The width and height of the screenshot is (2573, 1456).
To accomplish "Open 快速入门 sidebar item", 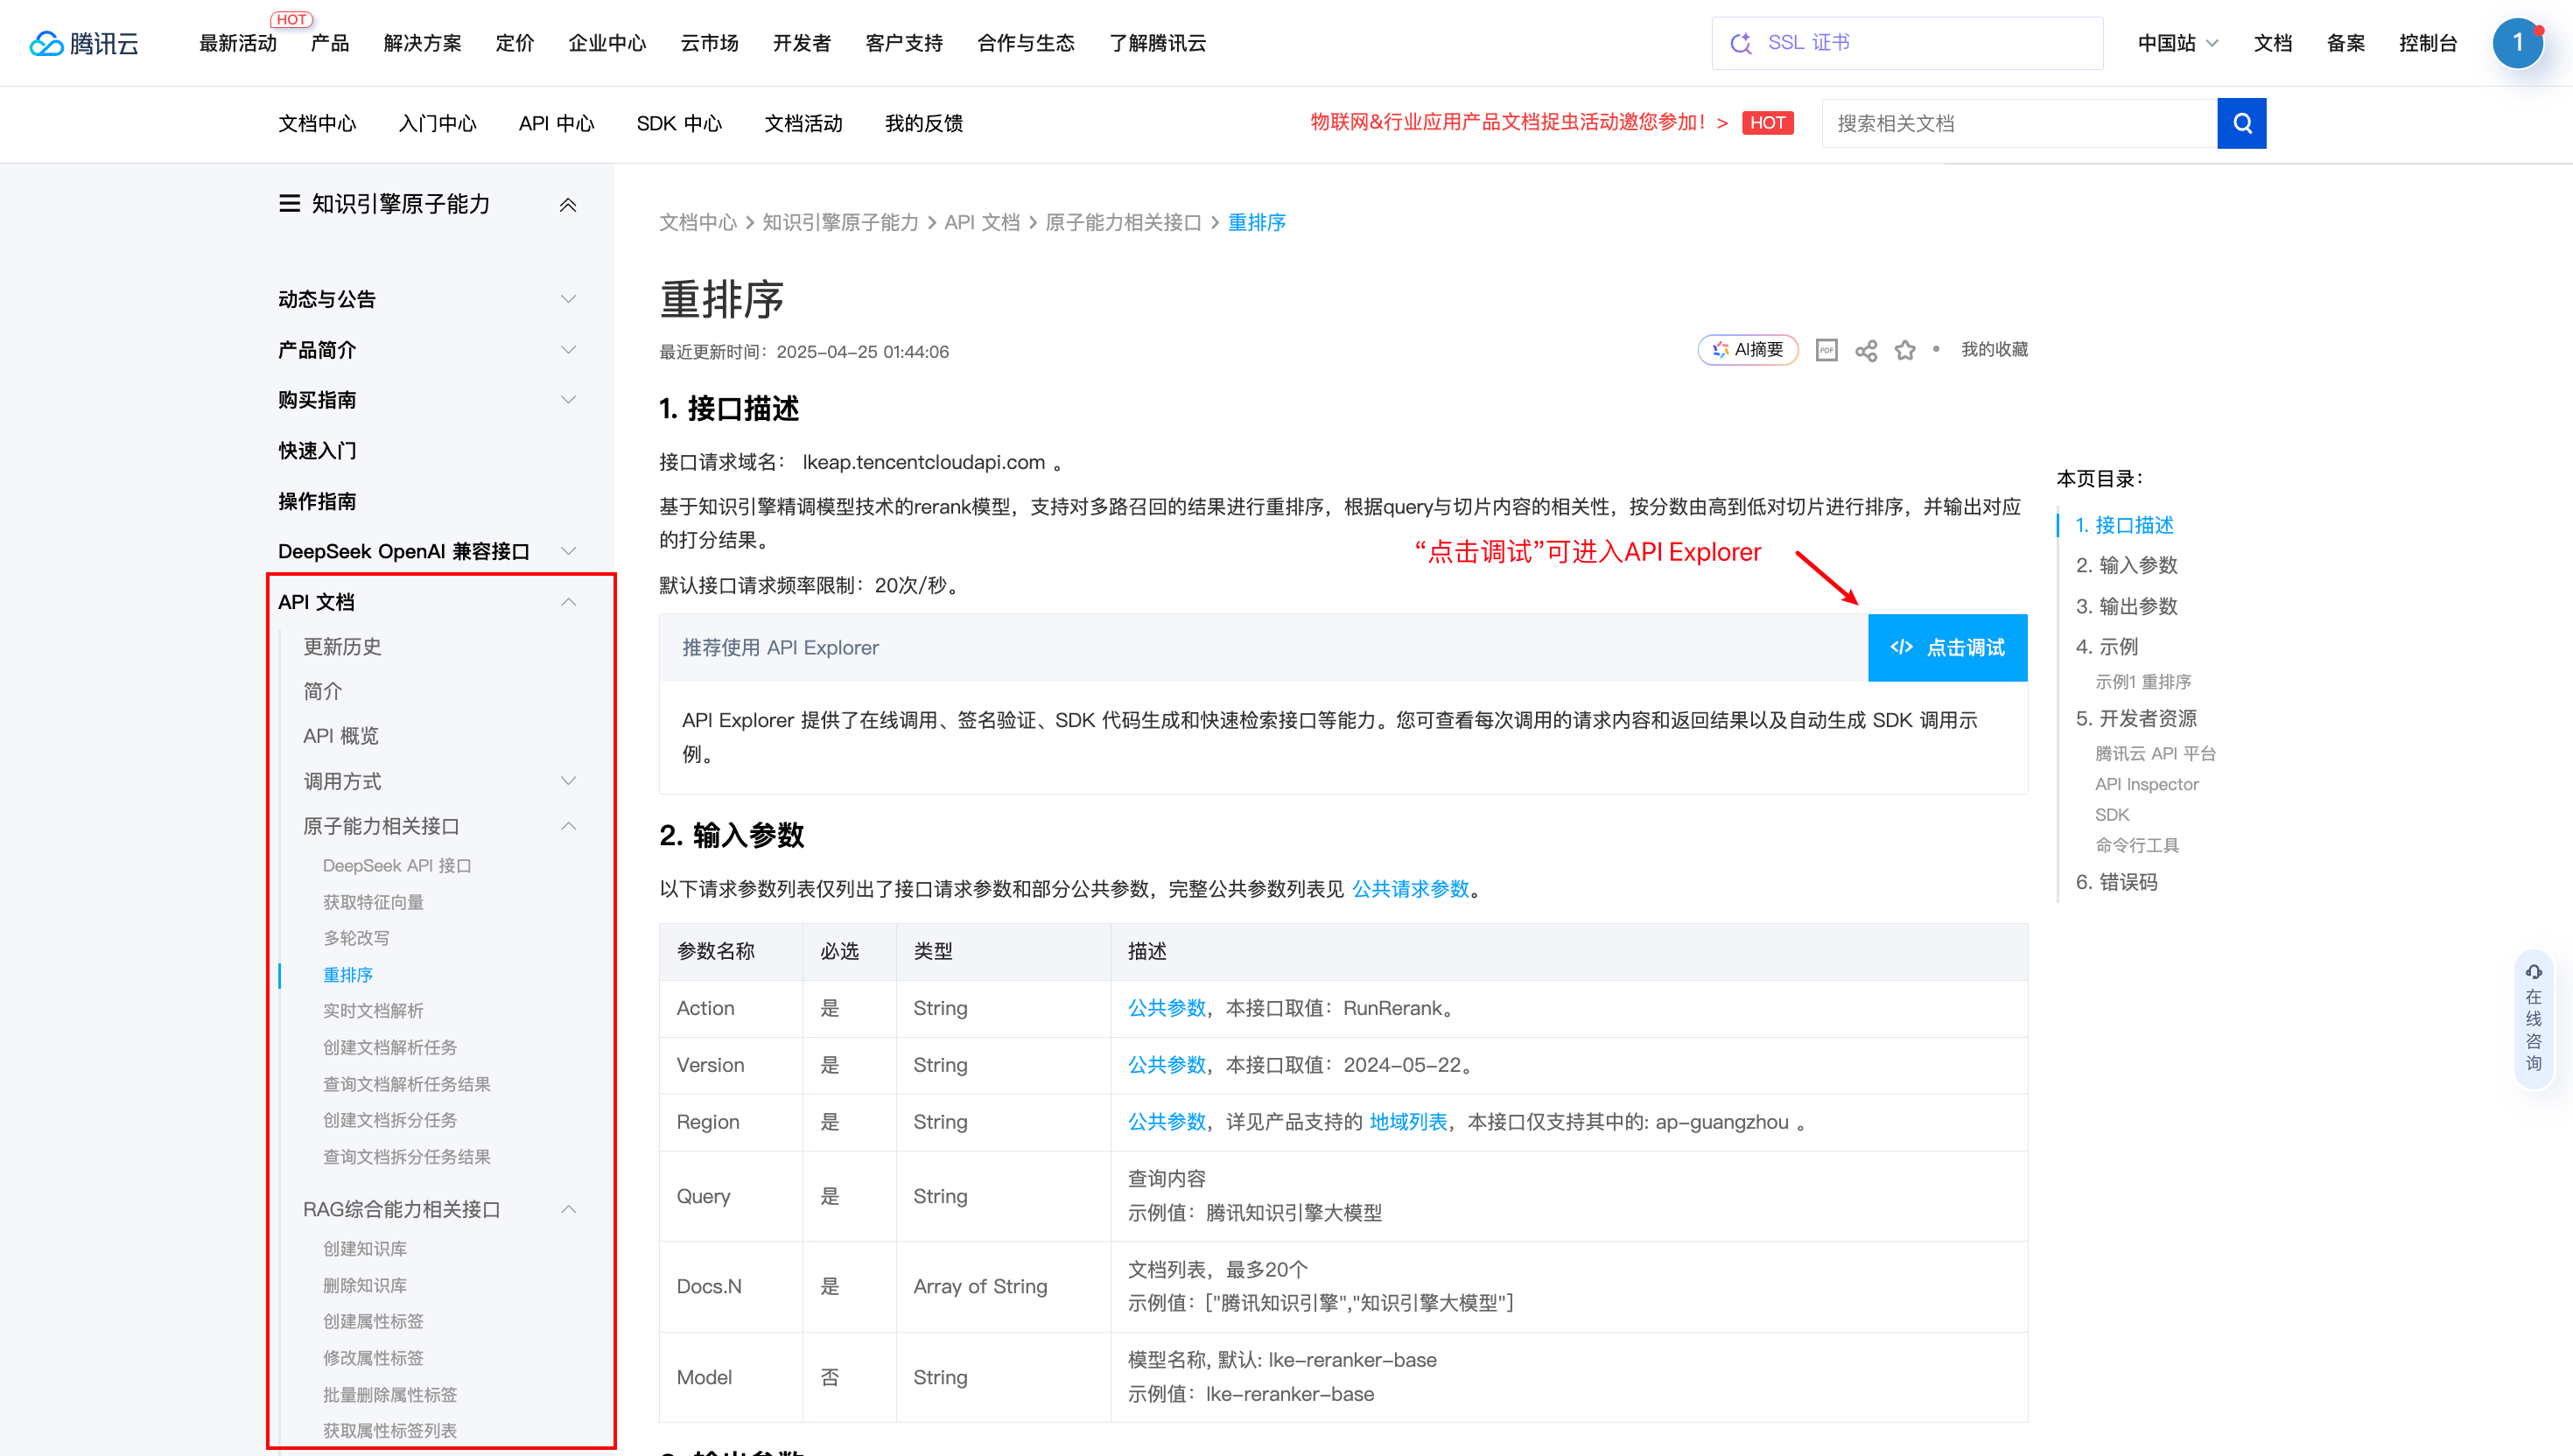I will [x=317, y=451].
